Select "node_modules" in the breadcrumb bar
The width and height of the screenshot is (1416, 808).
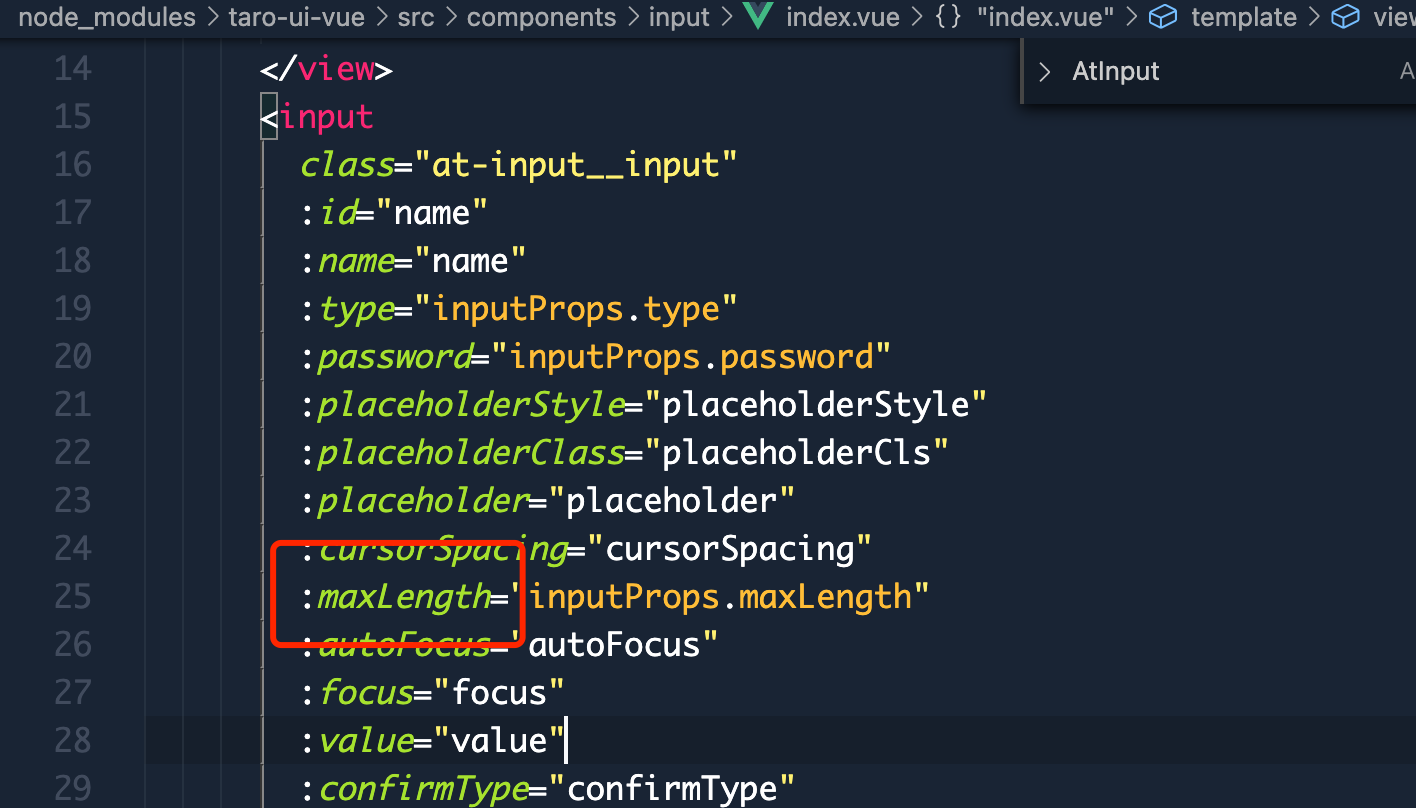click(106, 17)
